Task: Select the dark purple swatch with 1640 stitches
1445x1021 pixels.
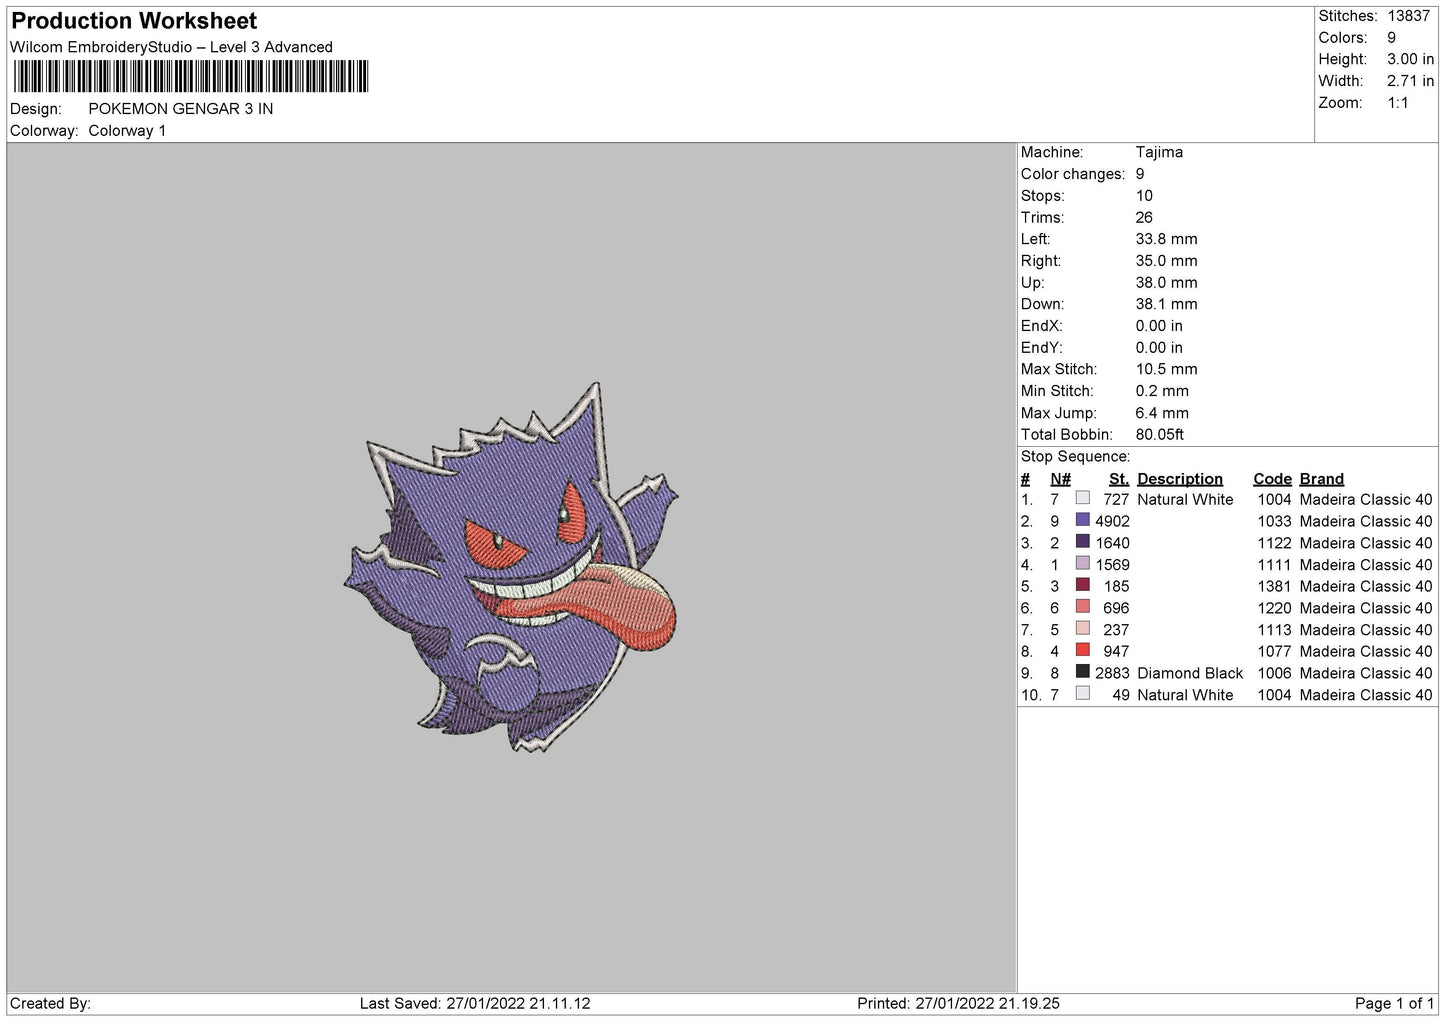Action: pos(1082,542)
